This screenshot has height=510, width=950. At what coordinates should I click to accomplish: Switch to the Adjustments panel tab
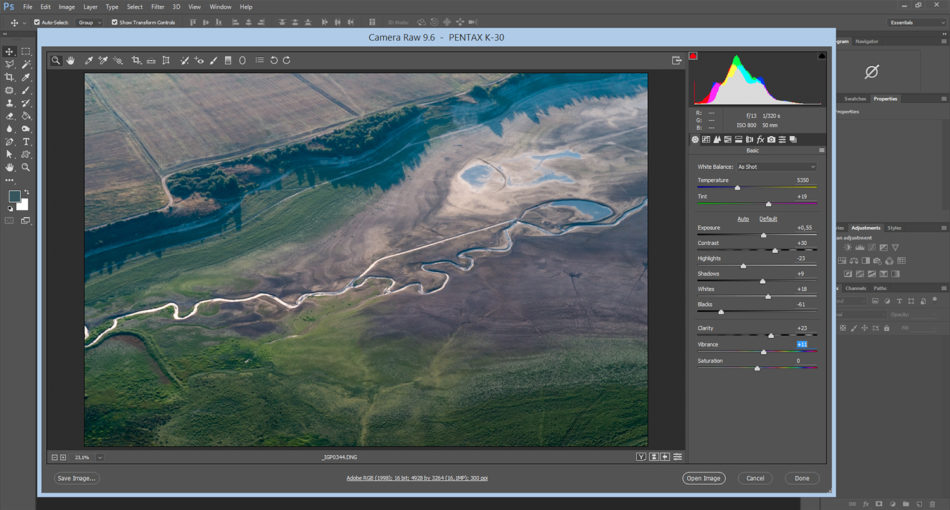[865, 228]
